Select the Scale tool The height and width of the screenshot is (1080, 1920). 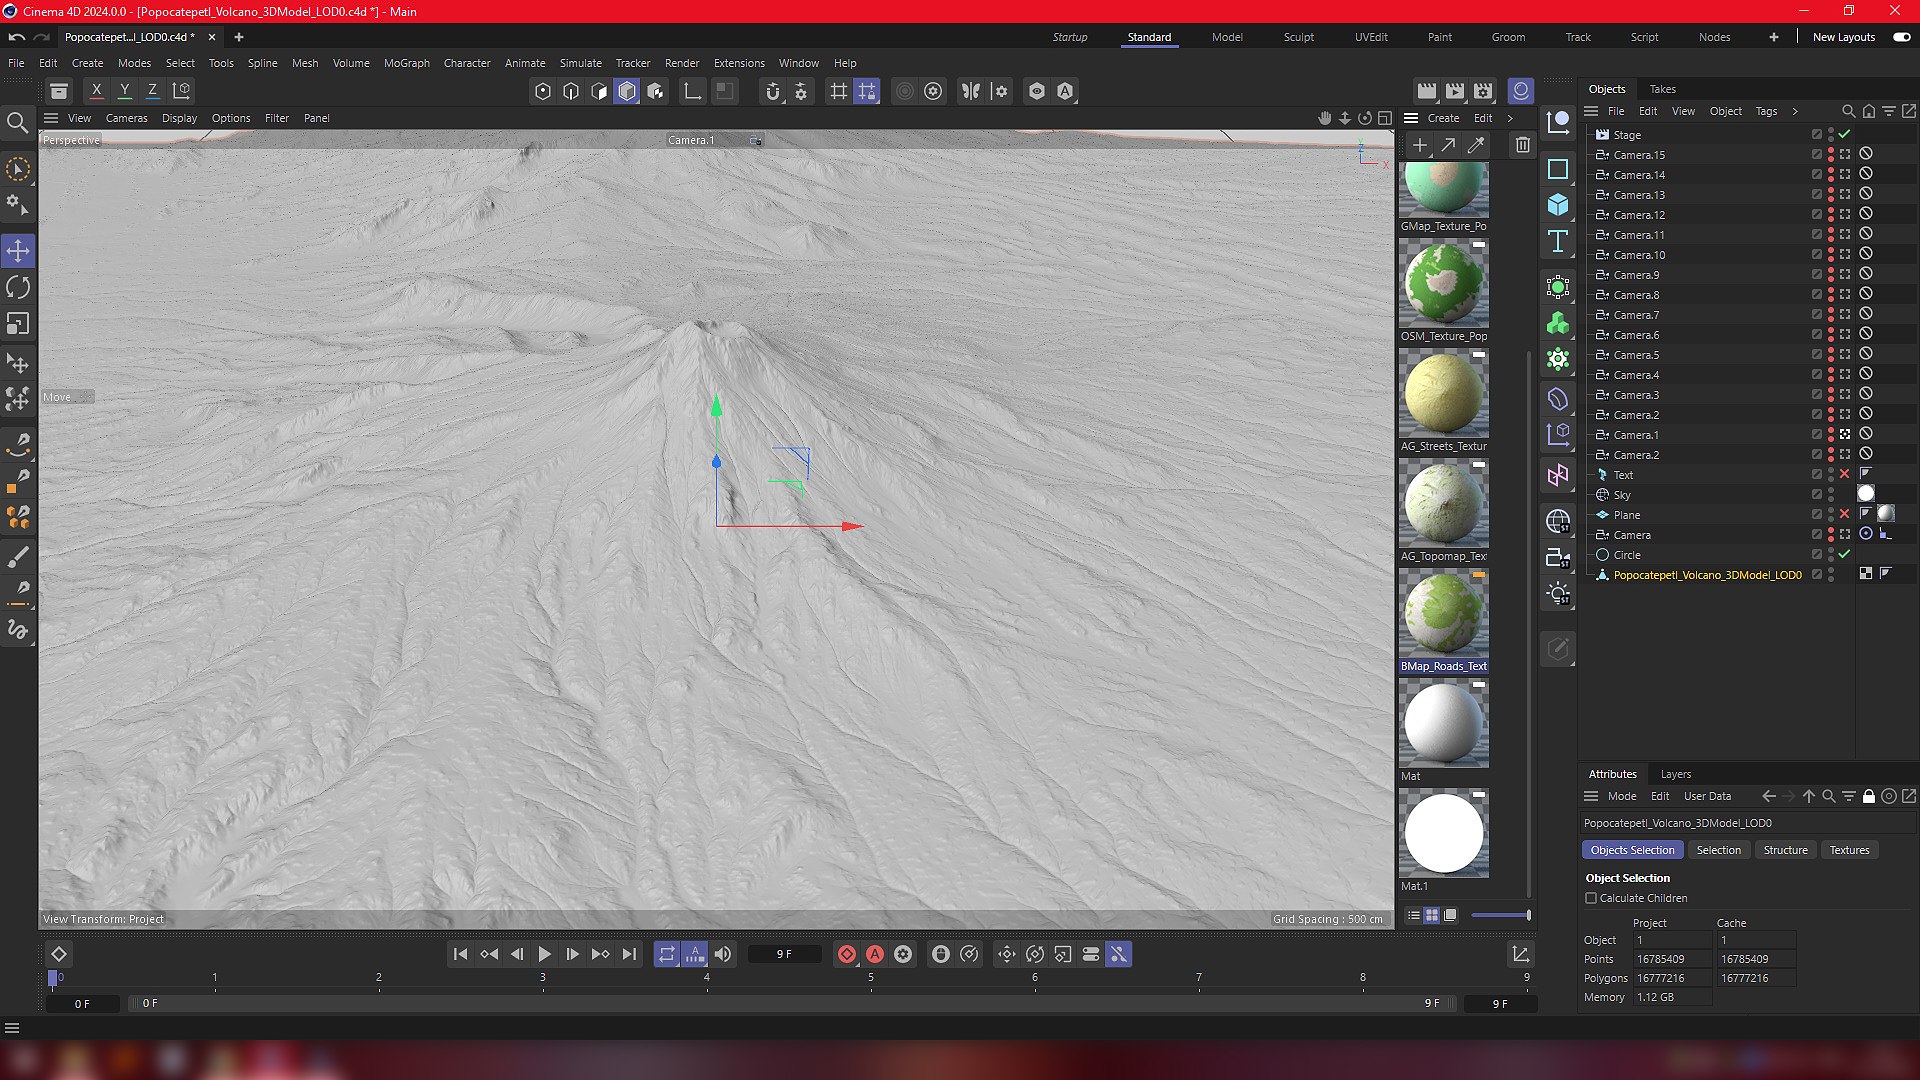[18, 324]
